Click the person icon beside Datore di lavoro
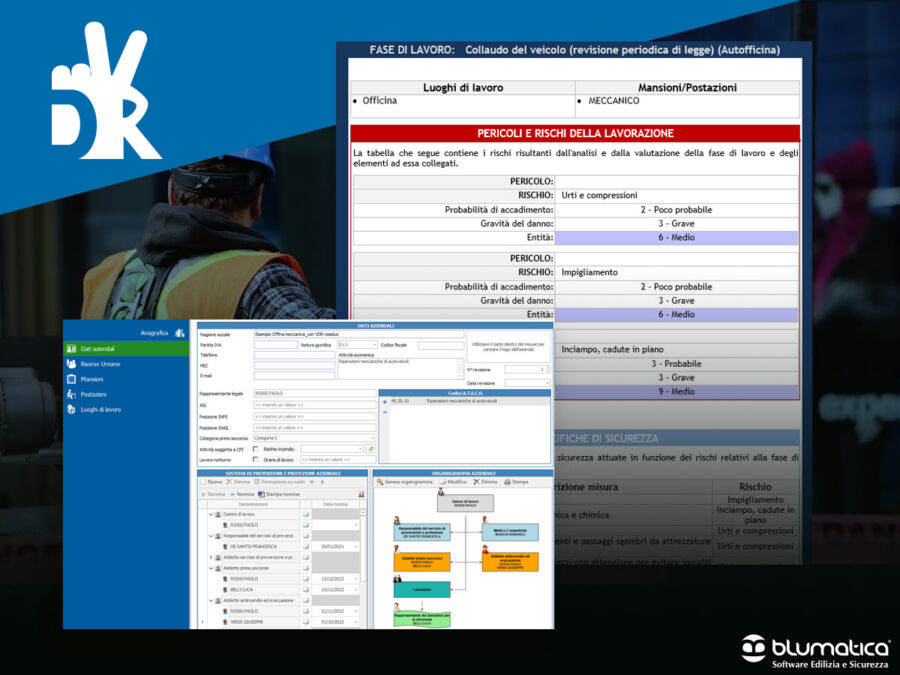The width and height of the screenshot is (900, 675). point(218,514)
